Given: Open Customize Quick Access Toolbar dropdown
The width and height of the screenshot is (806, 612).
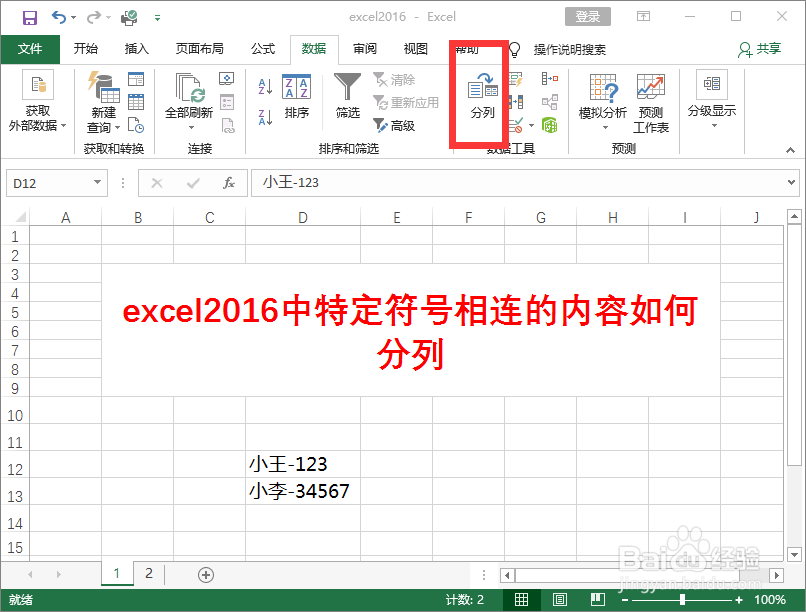Looking at the screenshot, I should click(x=157, y=18).
